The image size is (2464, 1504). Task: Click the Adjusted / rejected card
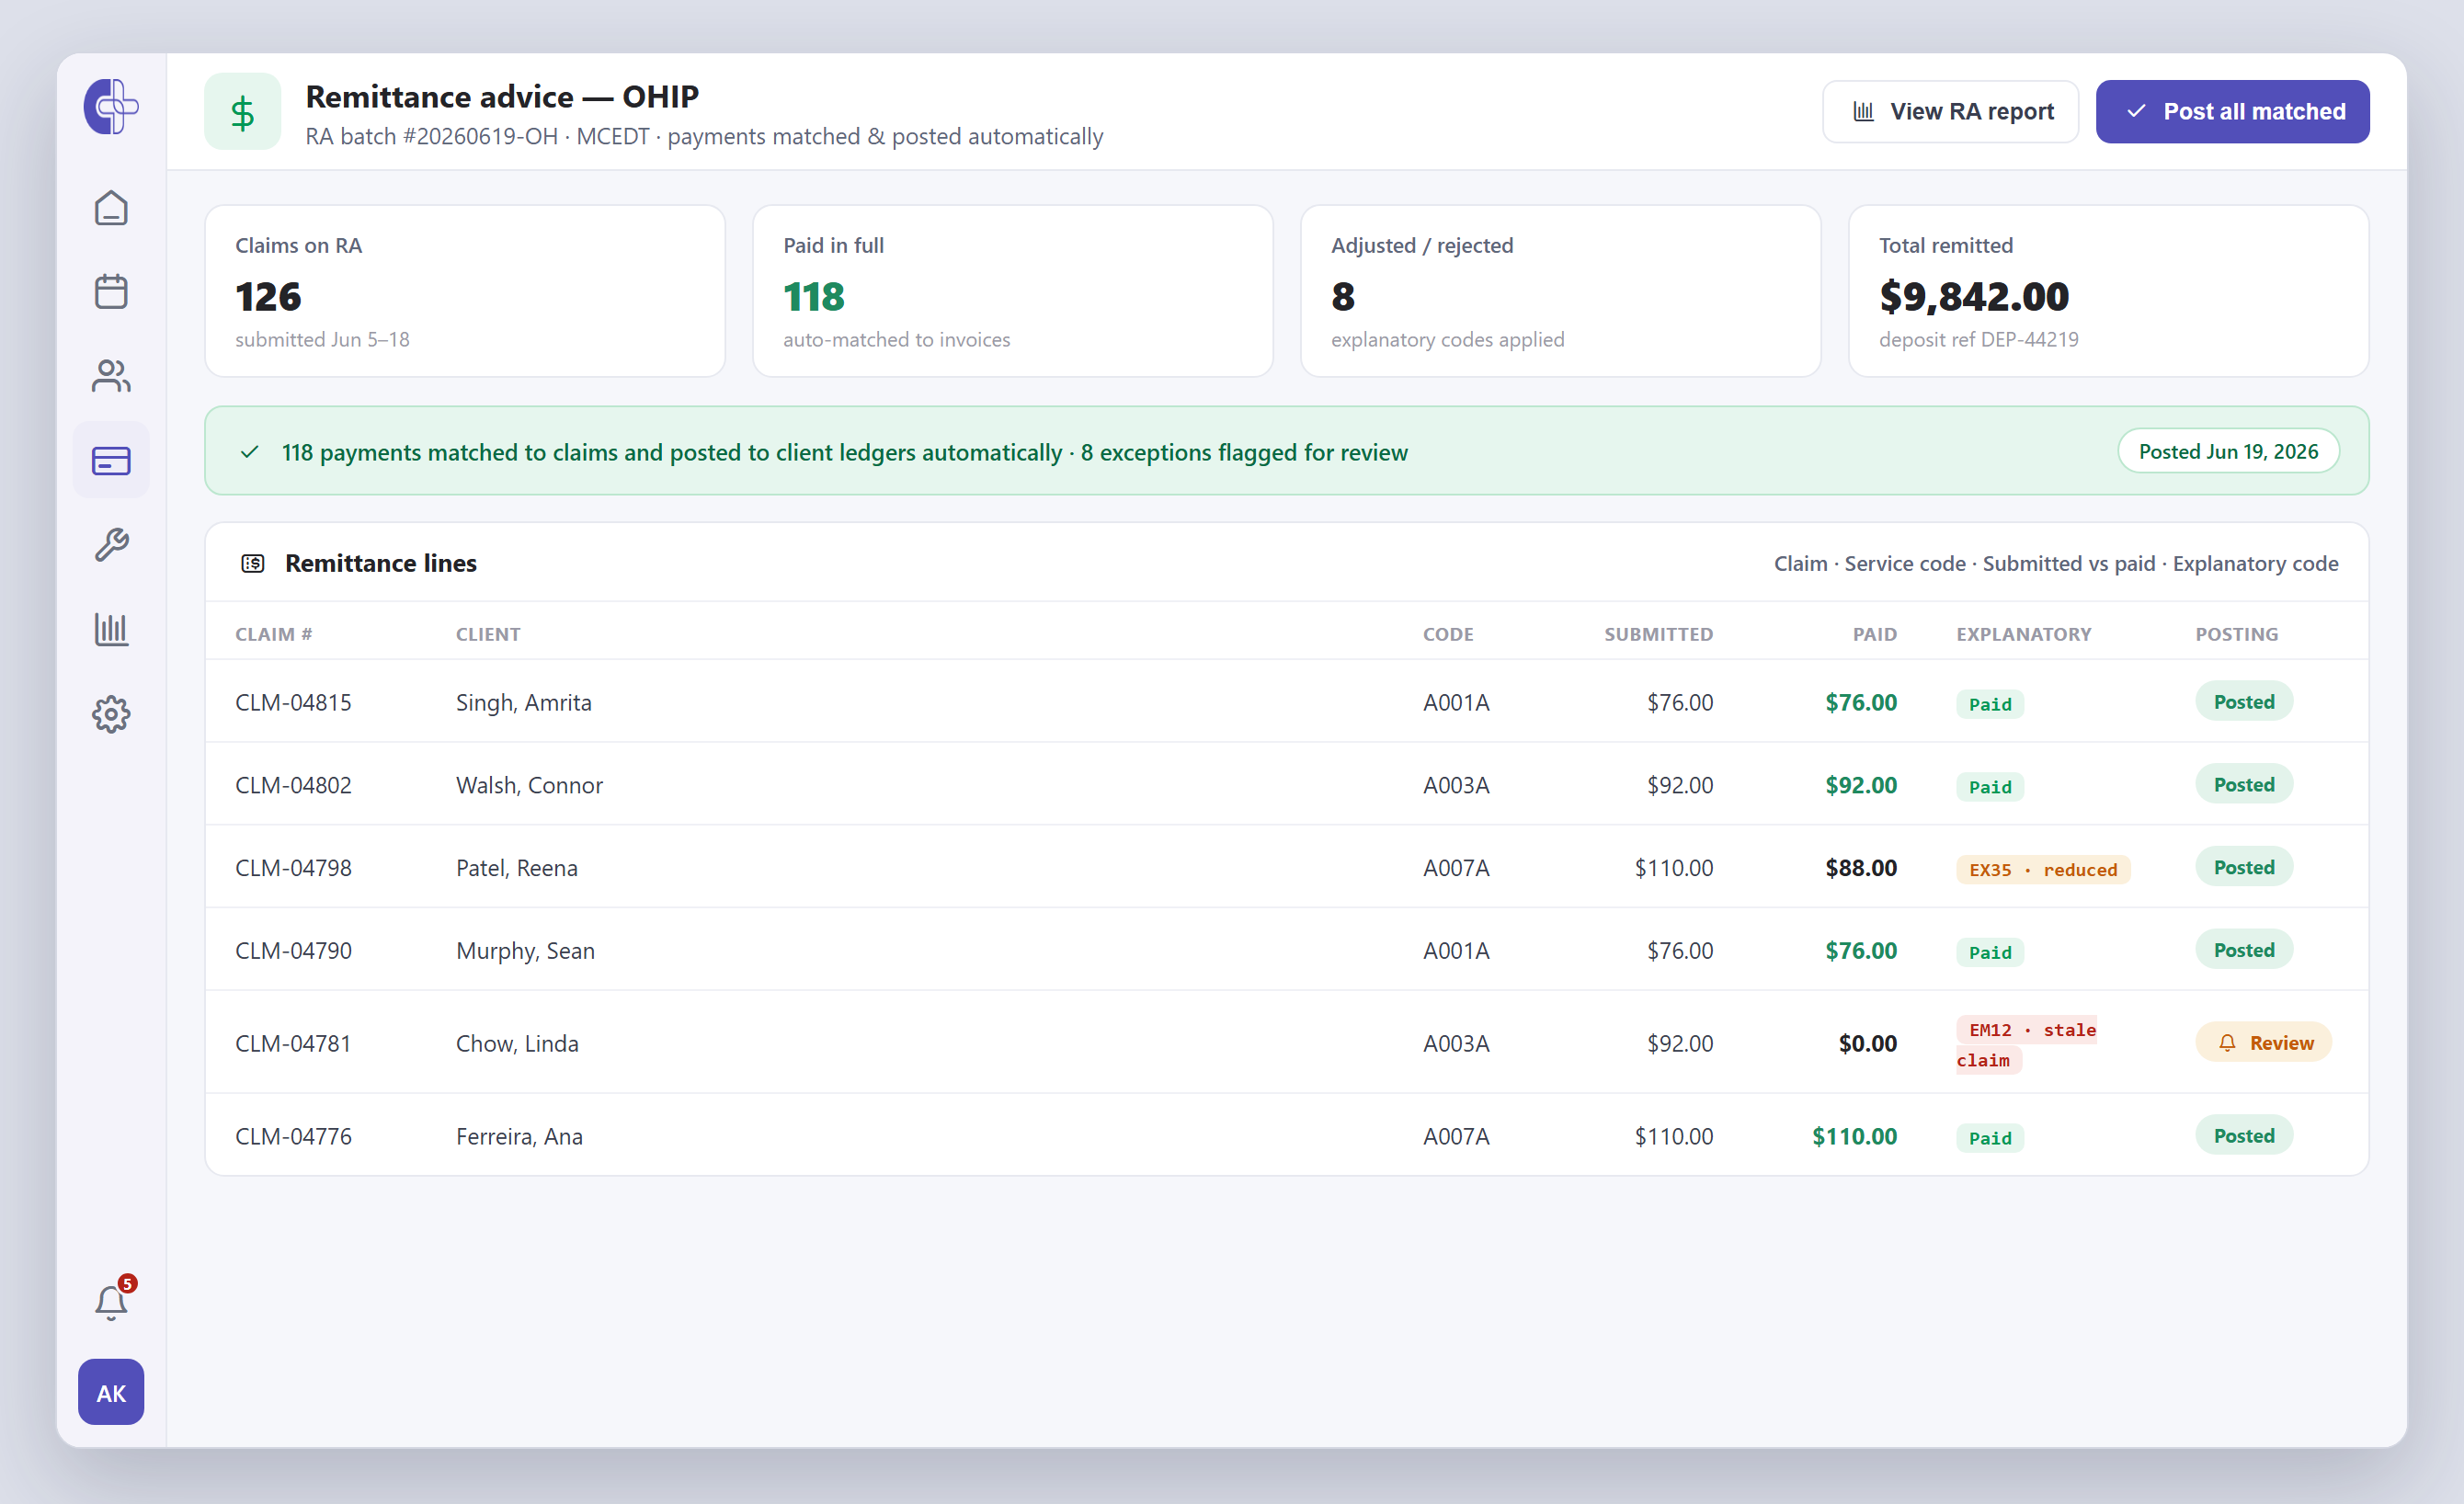(1561, 291)
